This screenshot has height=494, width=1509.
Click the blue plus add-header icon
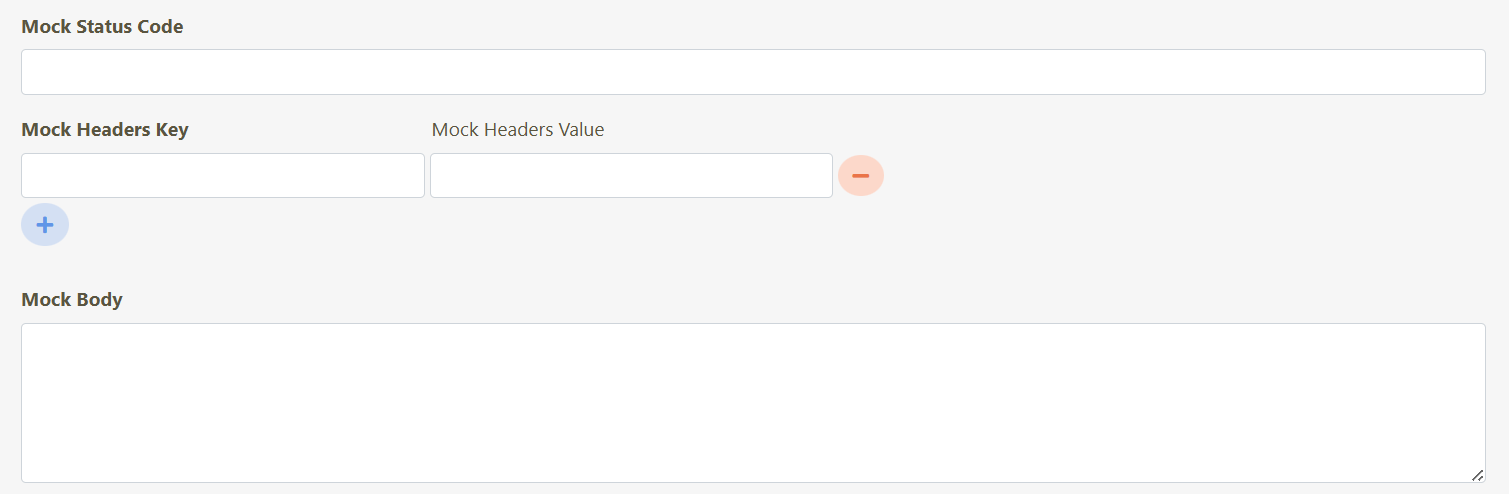[45, 225]
